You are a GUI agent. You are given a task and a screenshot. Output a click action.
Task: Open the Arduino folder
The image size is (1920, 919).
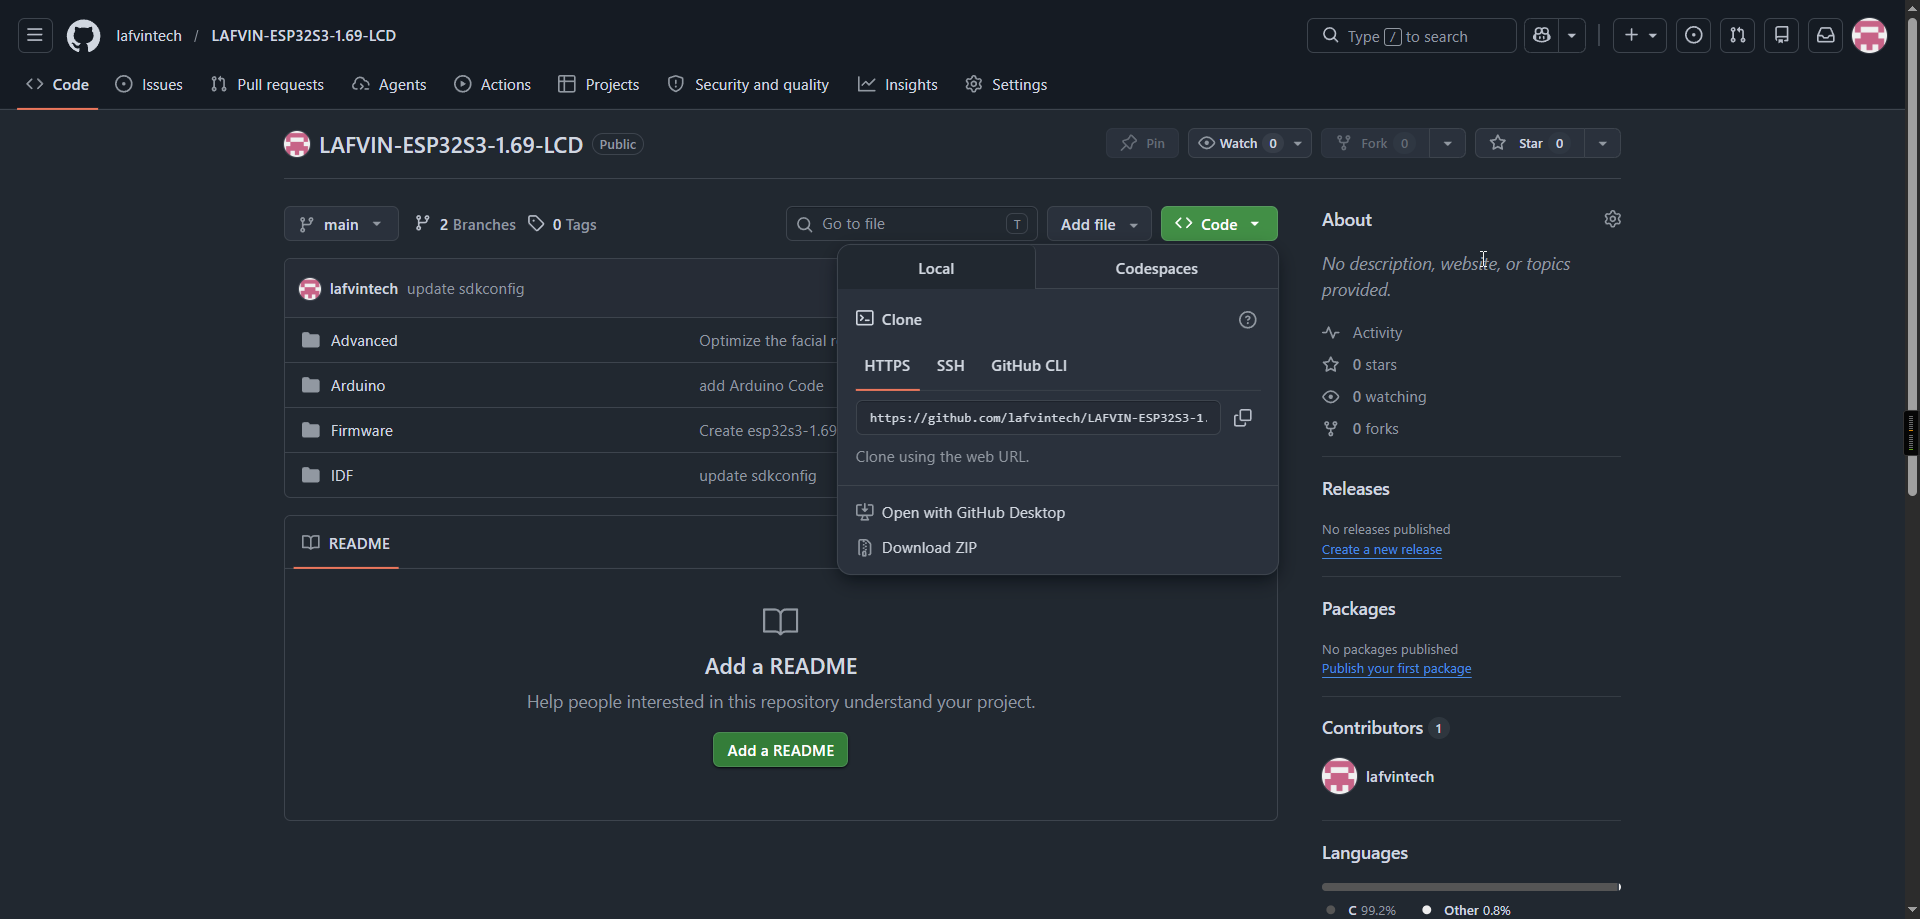coord(358,386)
